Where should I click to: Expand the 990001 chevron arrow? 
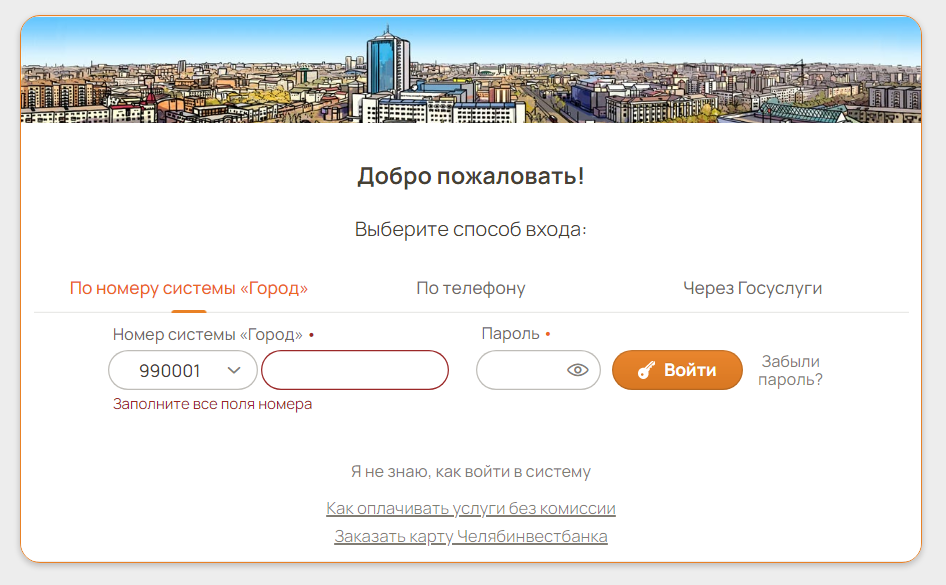234,370
